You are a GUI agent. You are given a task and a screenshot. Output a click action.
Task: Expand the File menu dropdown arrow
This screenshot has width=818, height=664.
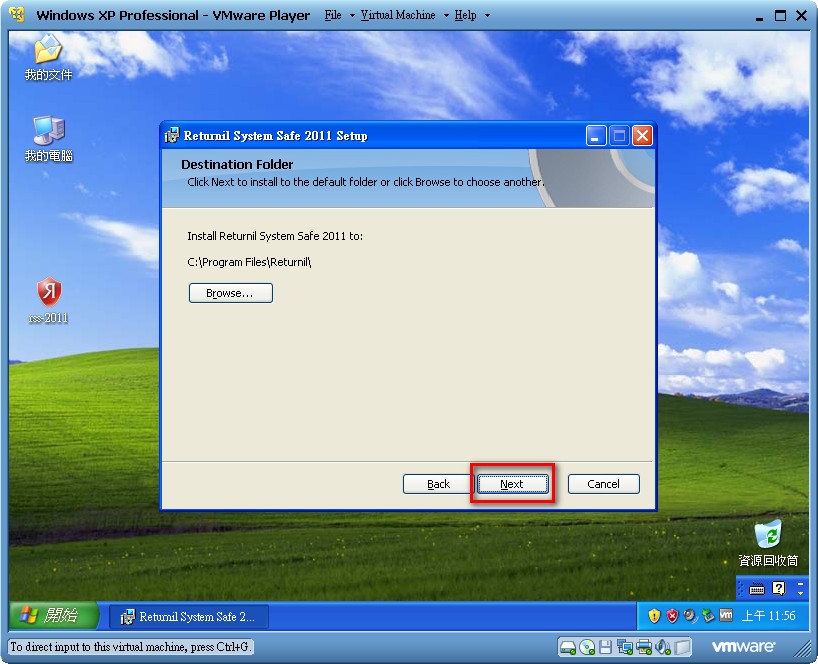352,16
